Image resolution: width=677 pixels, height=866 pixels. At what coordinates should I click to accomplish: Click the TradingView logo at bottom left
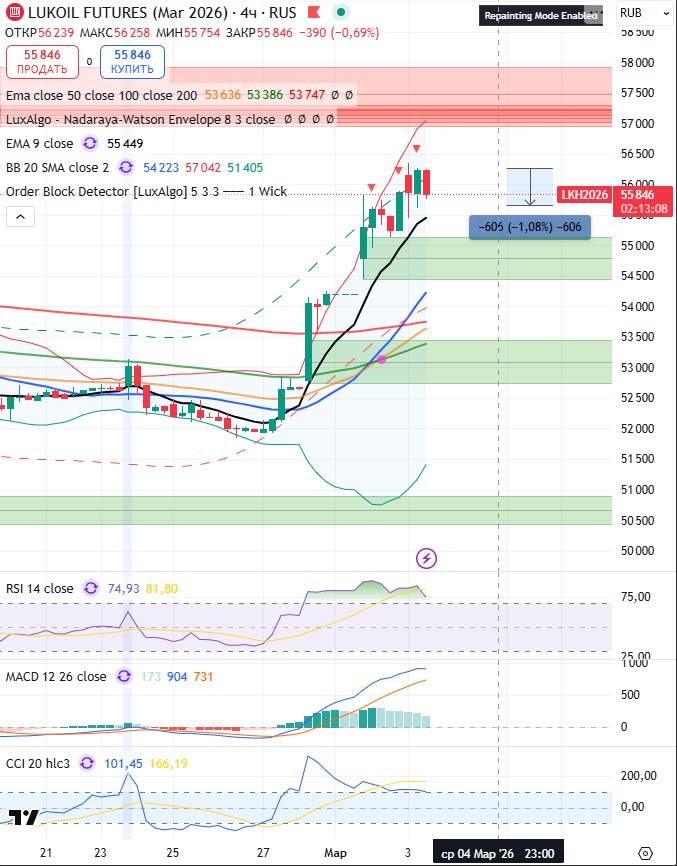(23, 817)
